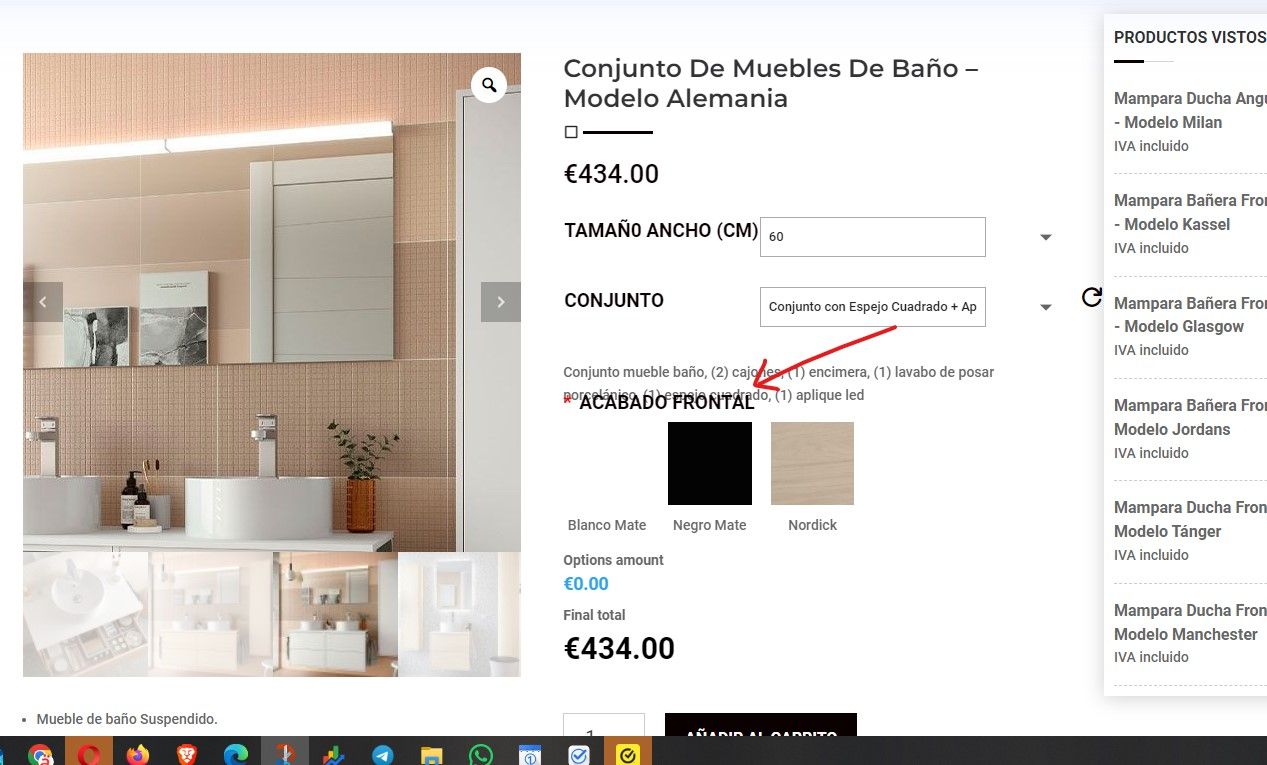
Task: Open Mampara Ducha Modelo Milan link
Action: pos(1190,111)
